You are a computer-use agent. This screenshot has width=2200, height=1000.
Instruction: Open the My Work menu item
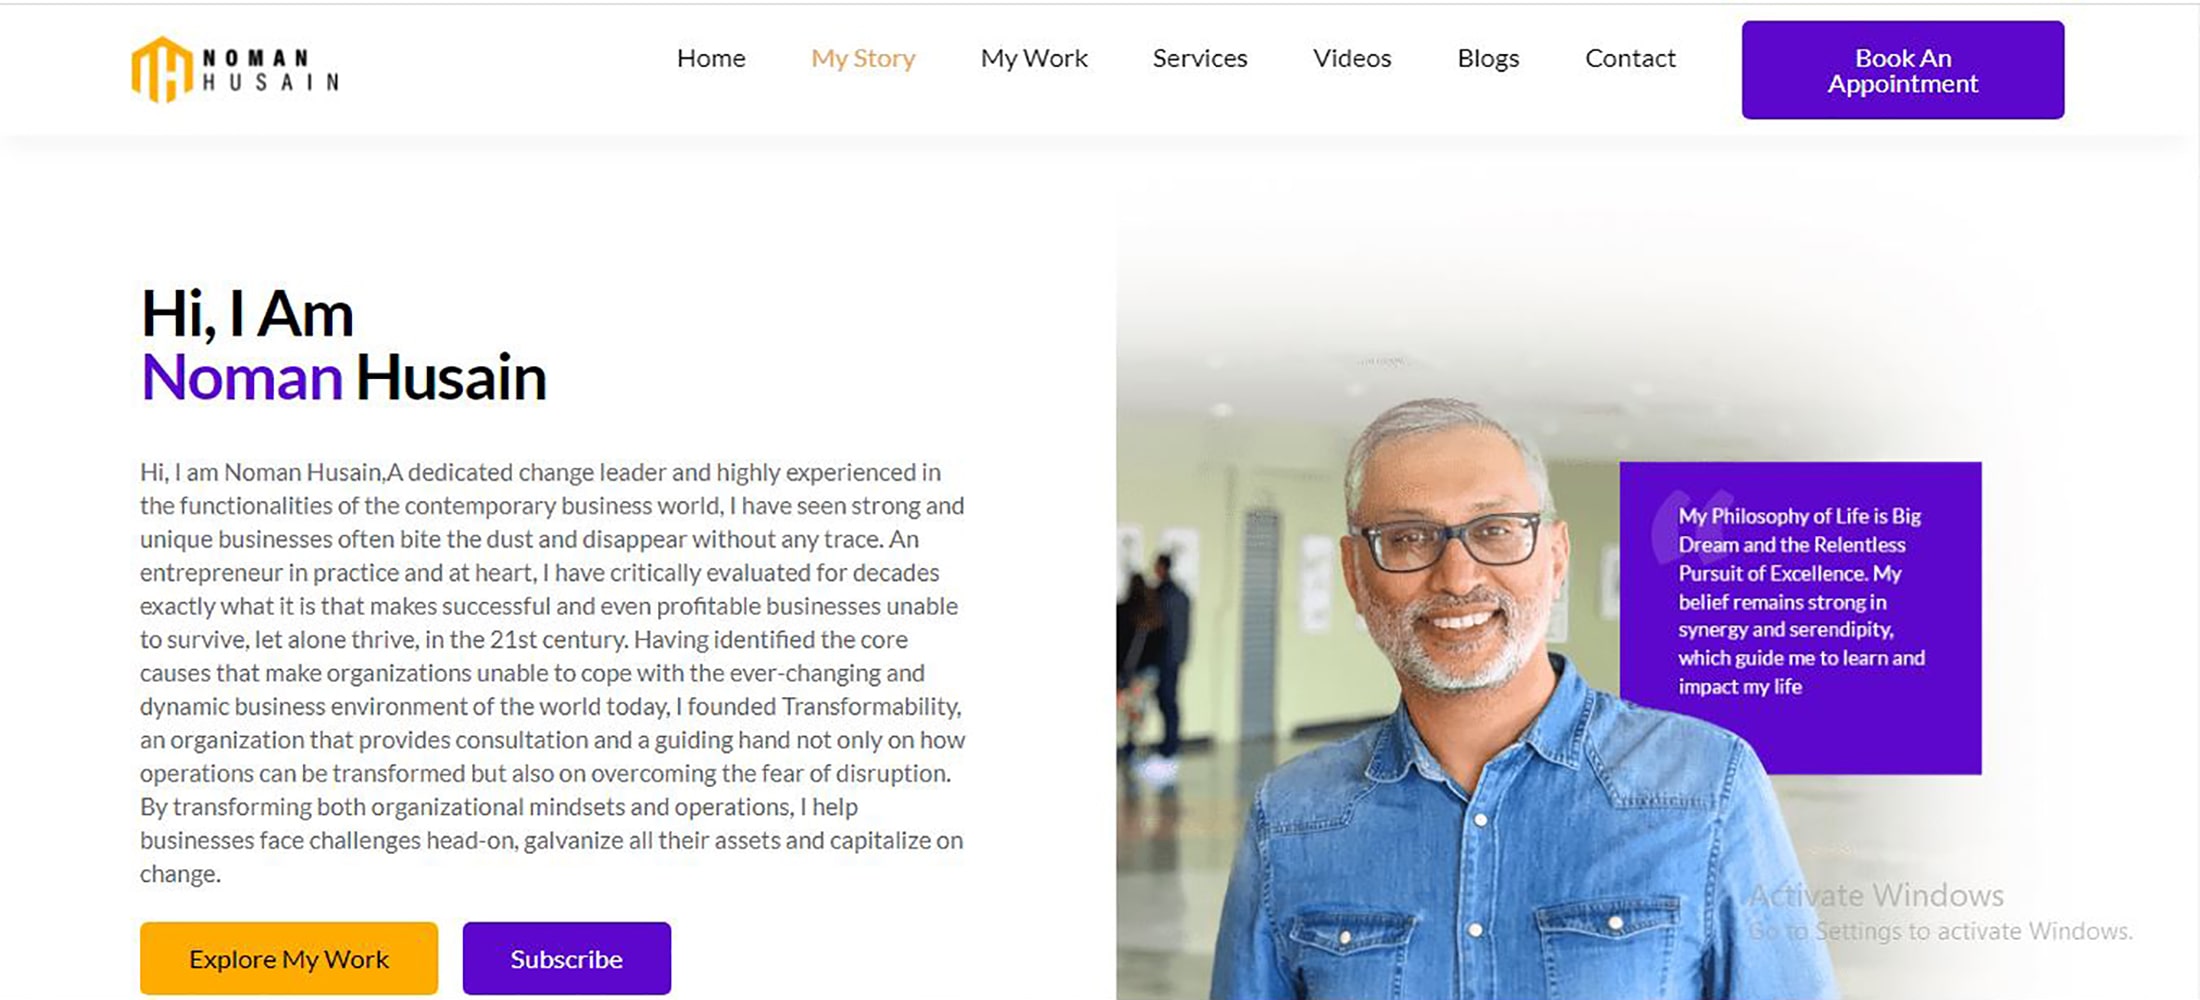pyautogui.click(x=1034, y=59)
